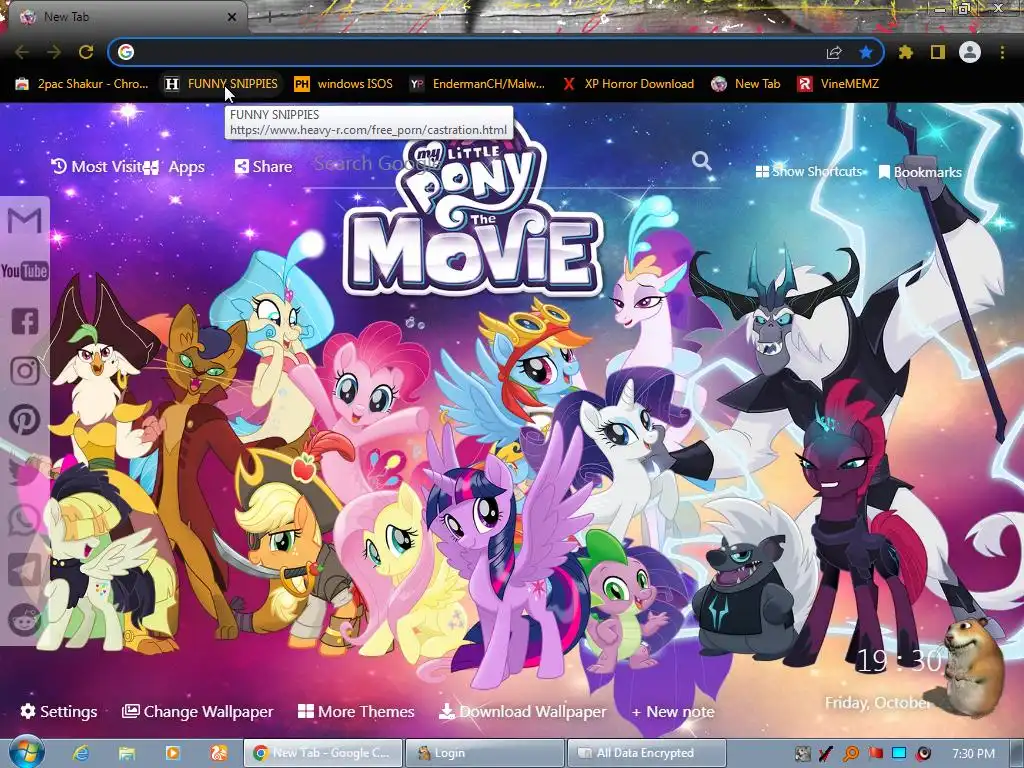Switch to 'All Data Encrypted' taskbar window

pyautogui.click(x=647, y=753)
